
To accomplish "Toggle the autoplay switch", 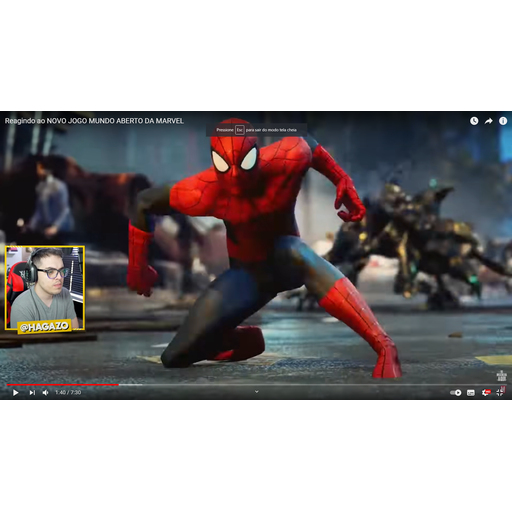I will click(456, 393).
